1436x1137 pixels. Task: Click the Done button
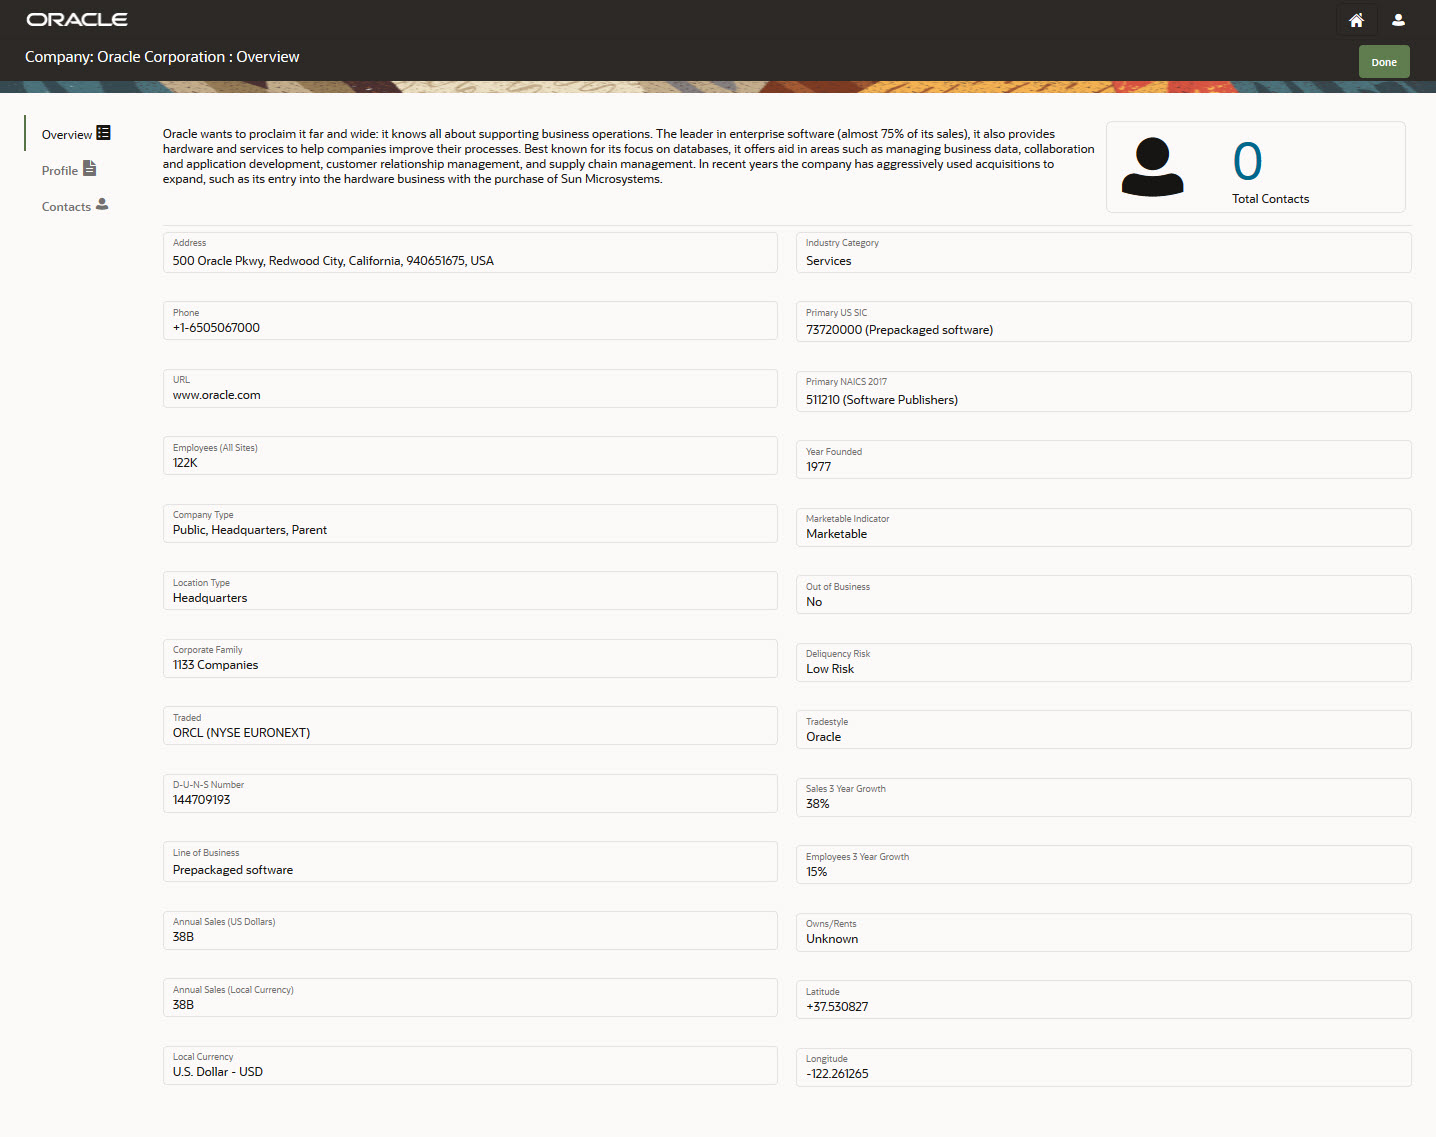[1384, 62]
